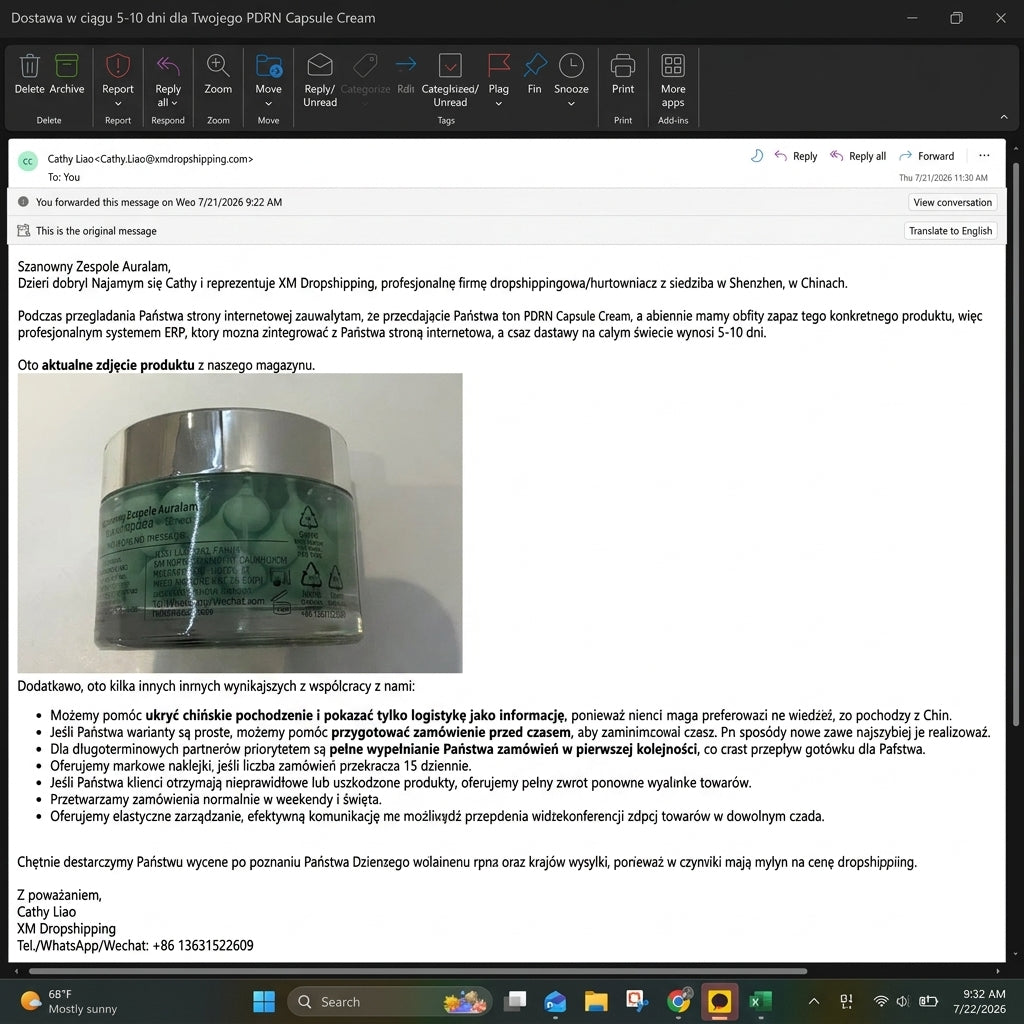Click the blue arrow Rdli icon
1024x1024 pixels.
(406, 64)
